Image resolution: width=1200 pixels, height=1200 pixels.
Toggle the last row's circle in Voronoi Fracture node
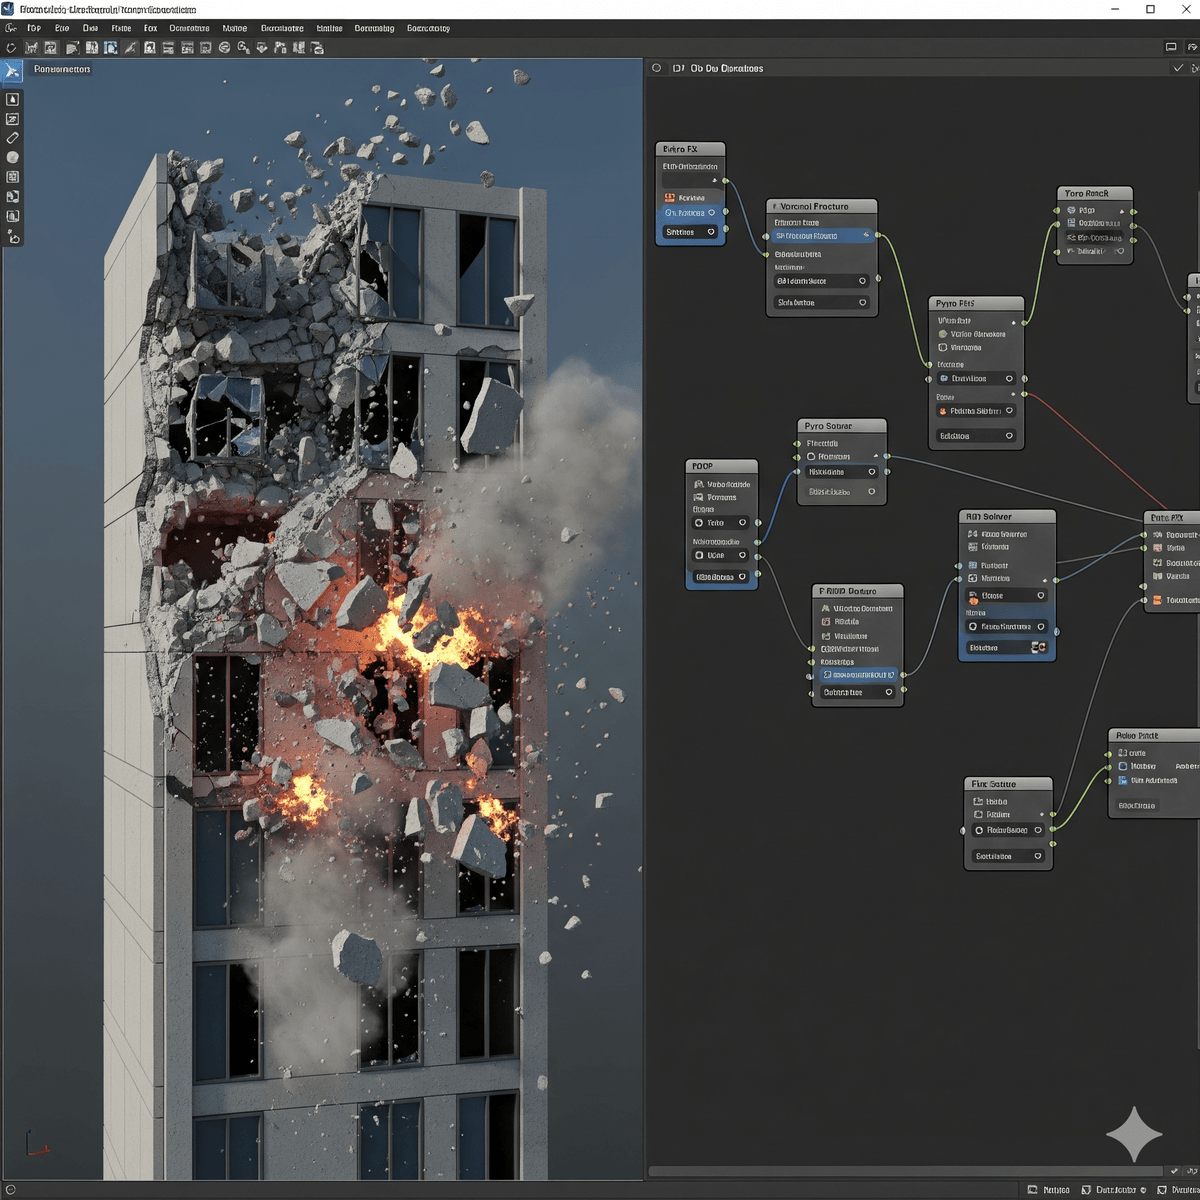tap(862, 302)
